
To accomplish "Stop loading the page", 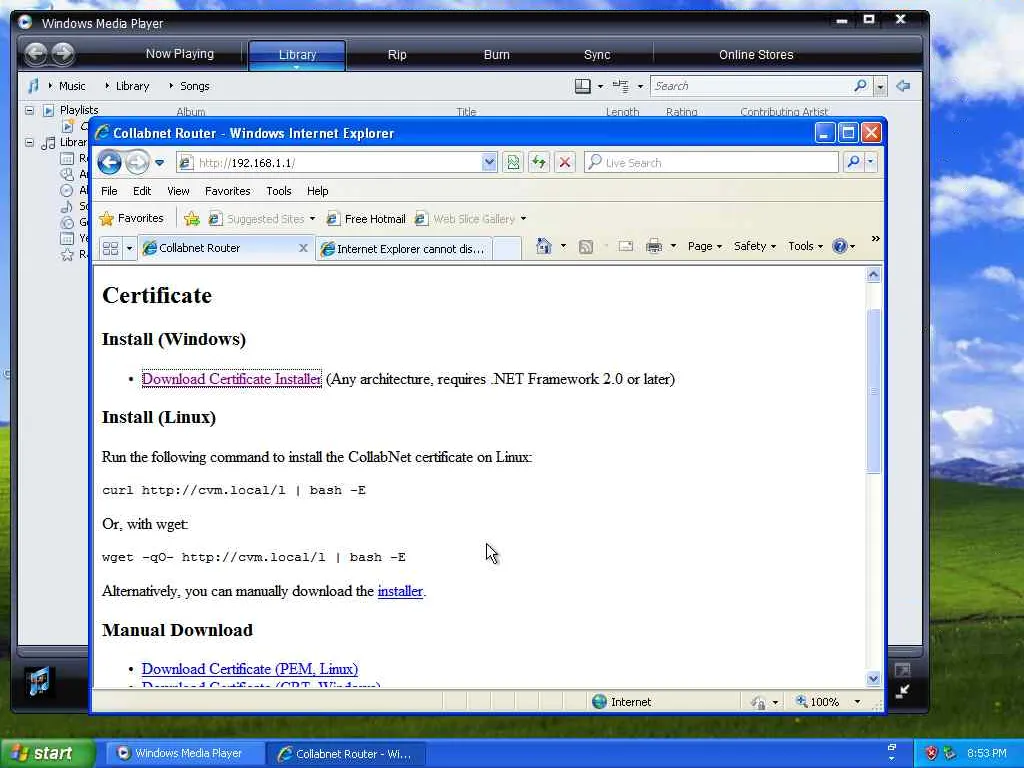I will click(565, 163).
